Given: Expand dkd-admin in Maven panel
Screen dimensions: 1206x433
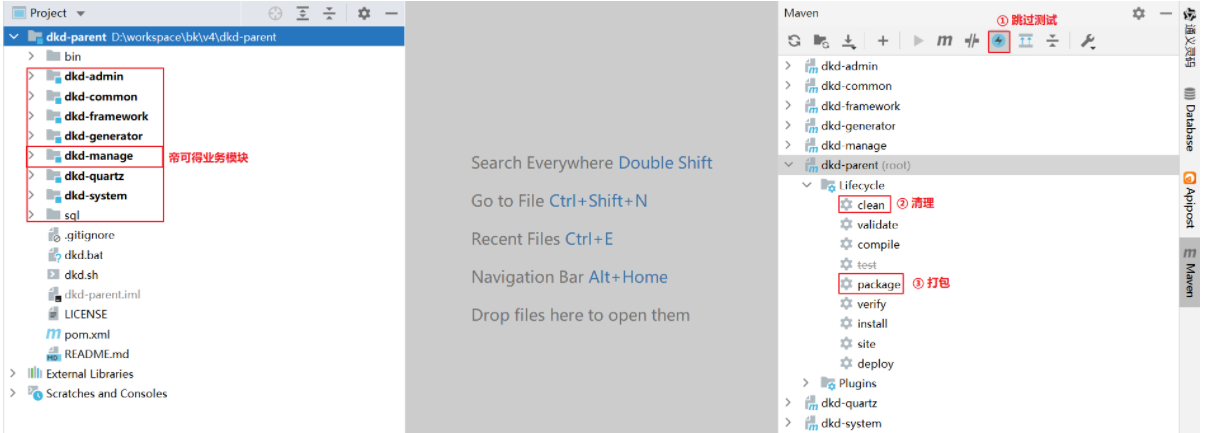Looking at the screenshot, I should point(788,66).
